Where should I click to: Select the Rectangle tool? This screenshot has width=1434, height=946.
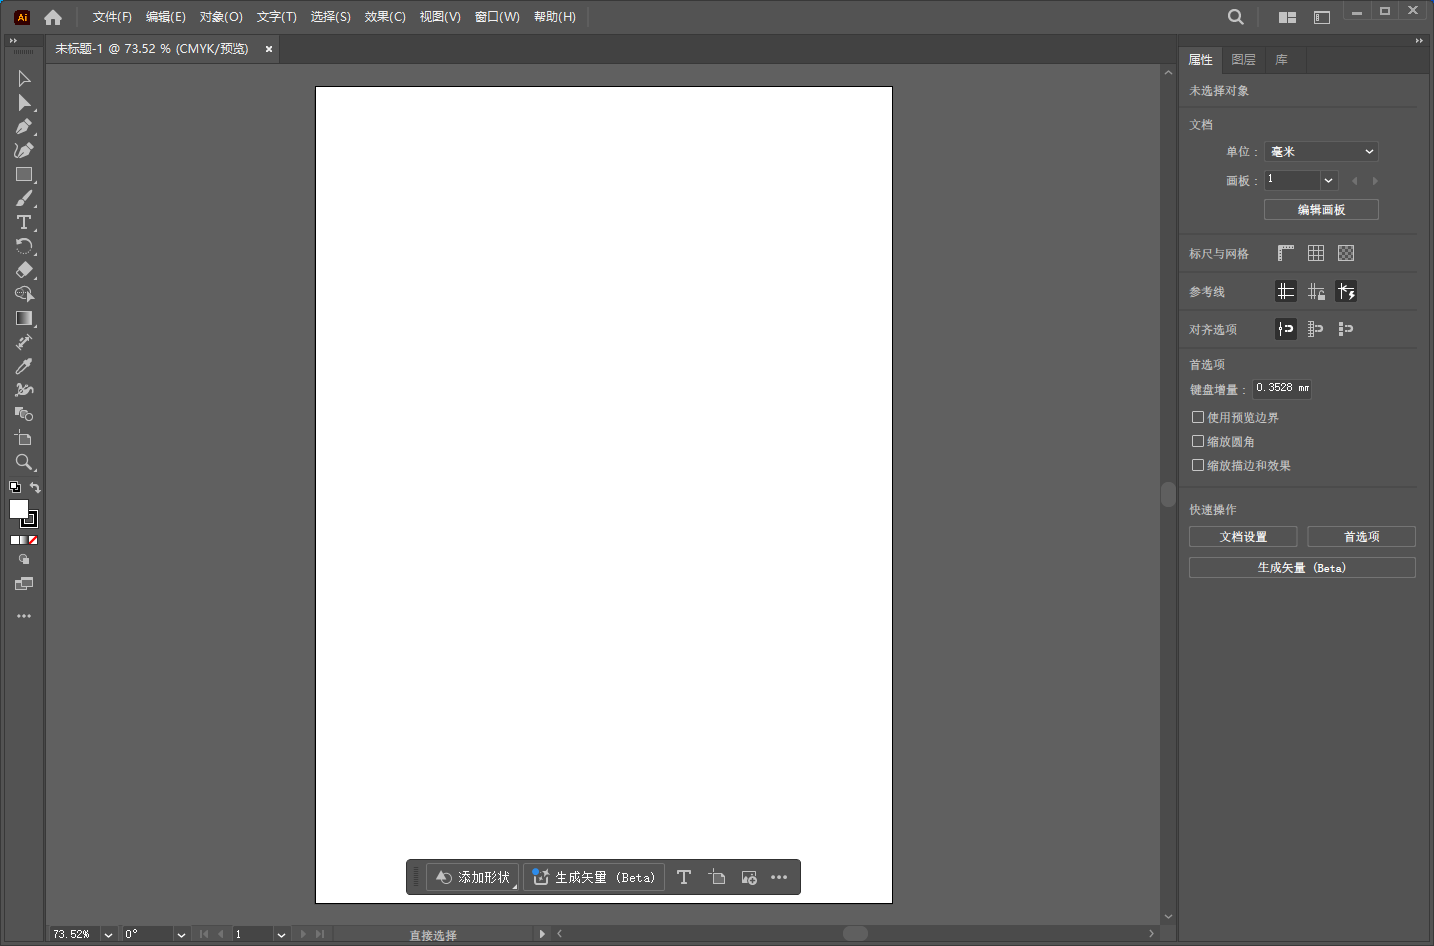24,174
